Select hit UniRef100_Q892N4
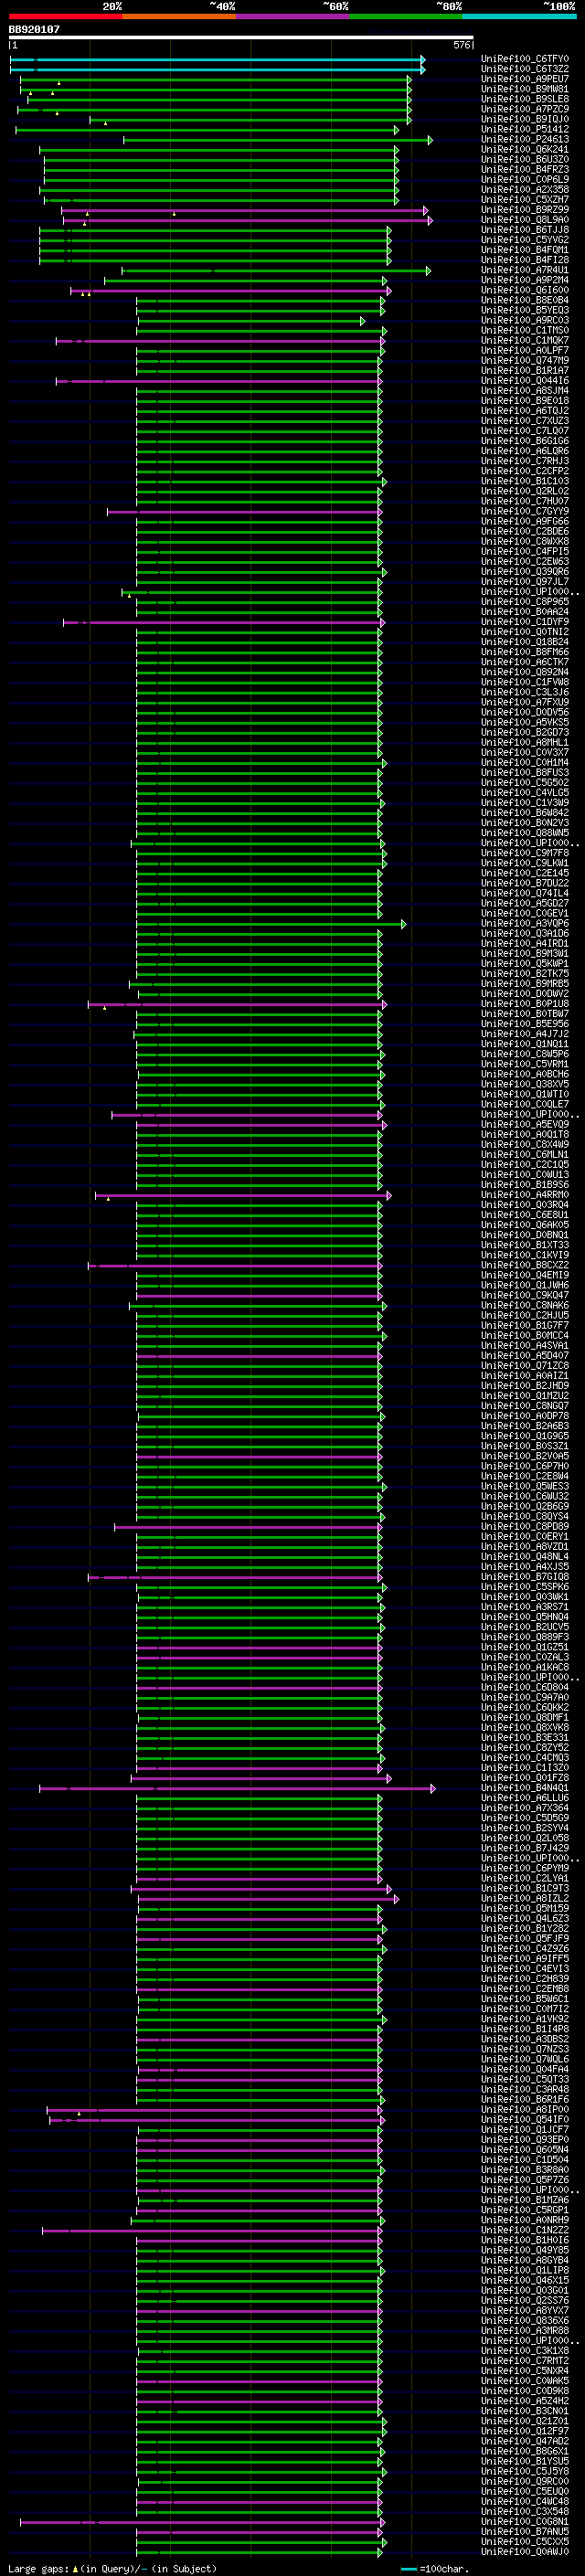The image size is (585, 2576). [525, 672]
